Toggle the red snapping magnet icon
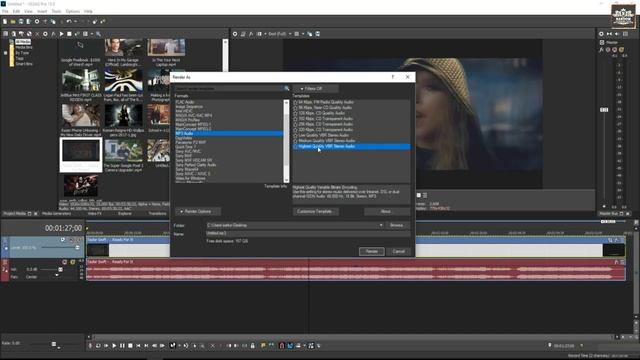Viewport: 640px width, 360px height. (x=282, y=346)
